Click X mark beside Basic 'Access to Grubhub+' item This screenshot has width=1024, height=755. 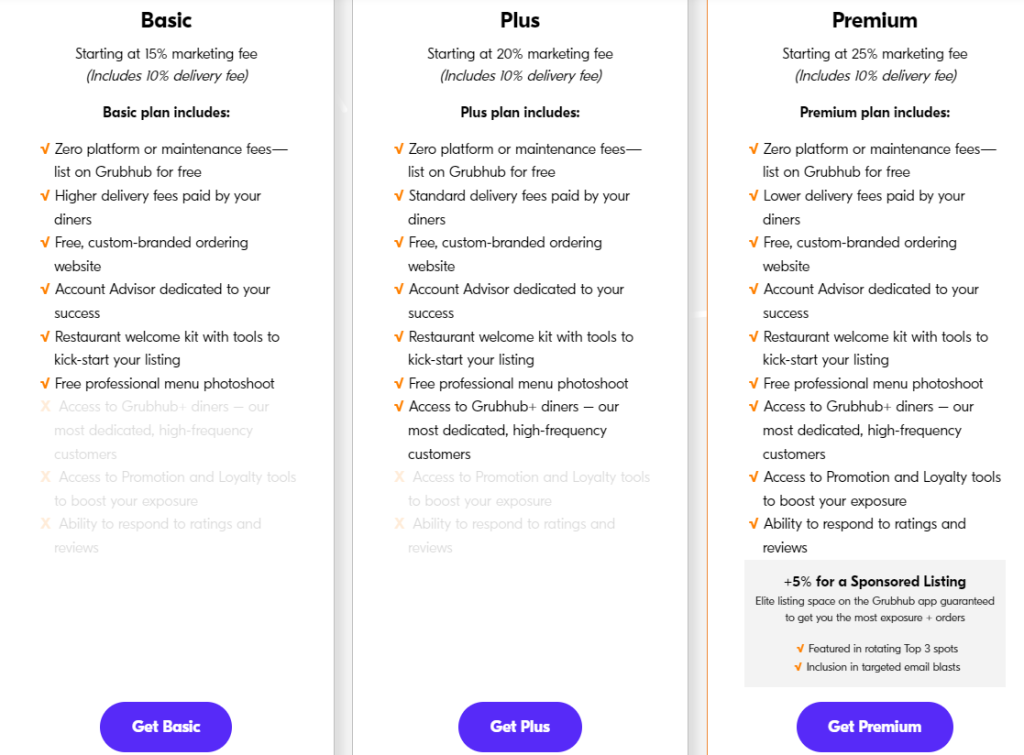tap(45, 406)
